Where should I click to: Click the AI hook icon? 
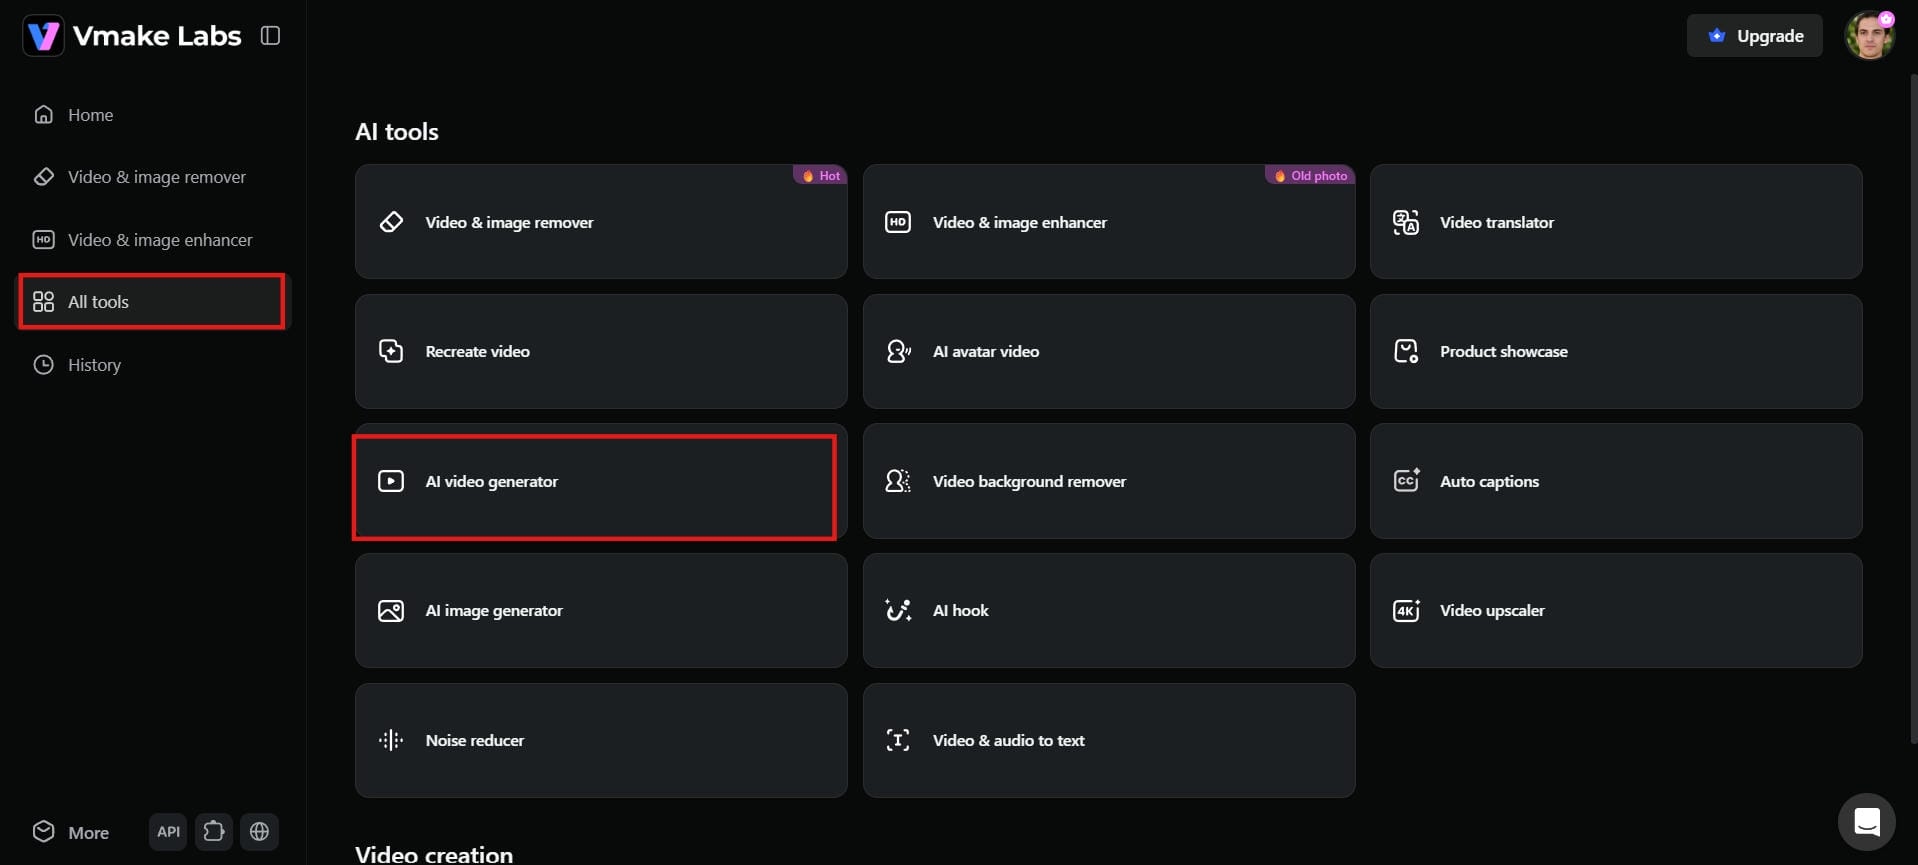(898, 610)
